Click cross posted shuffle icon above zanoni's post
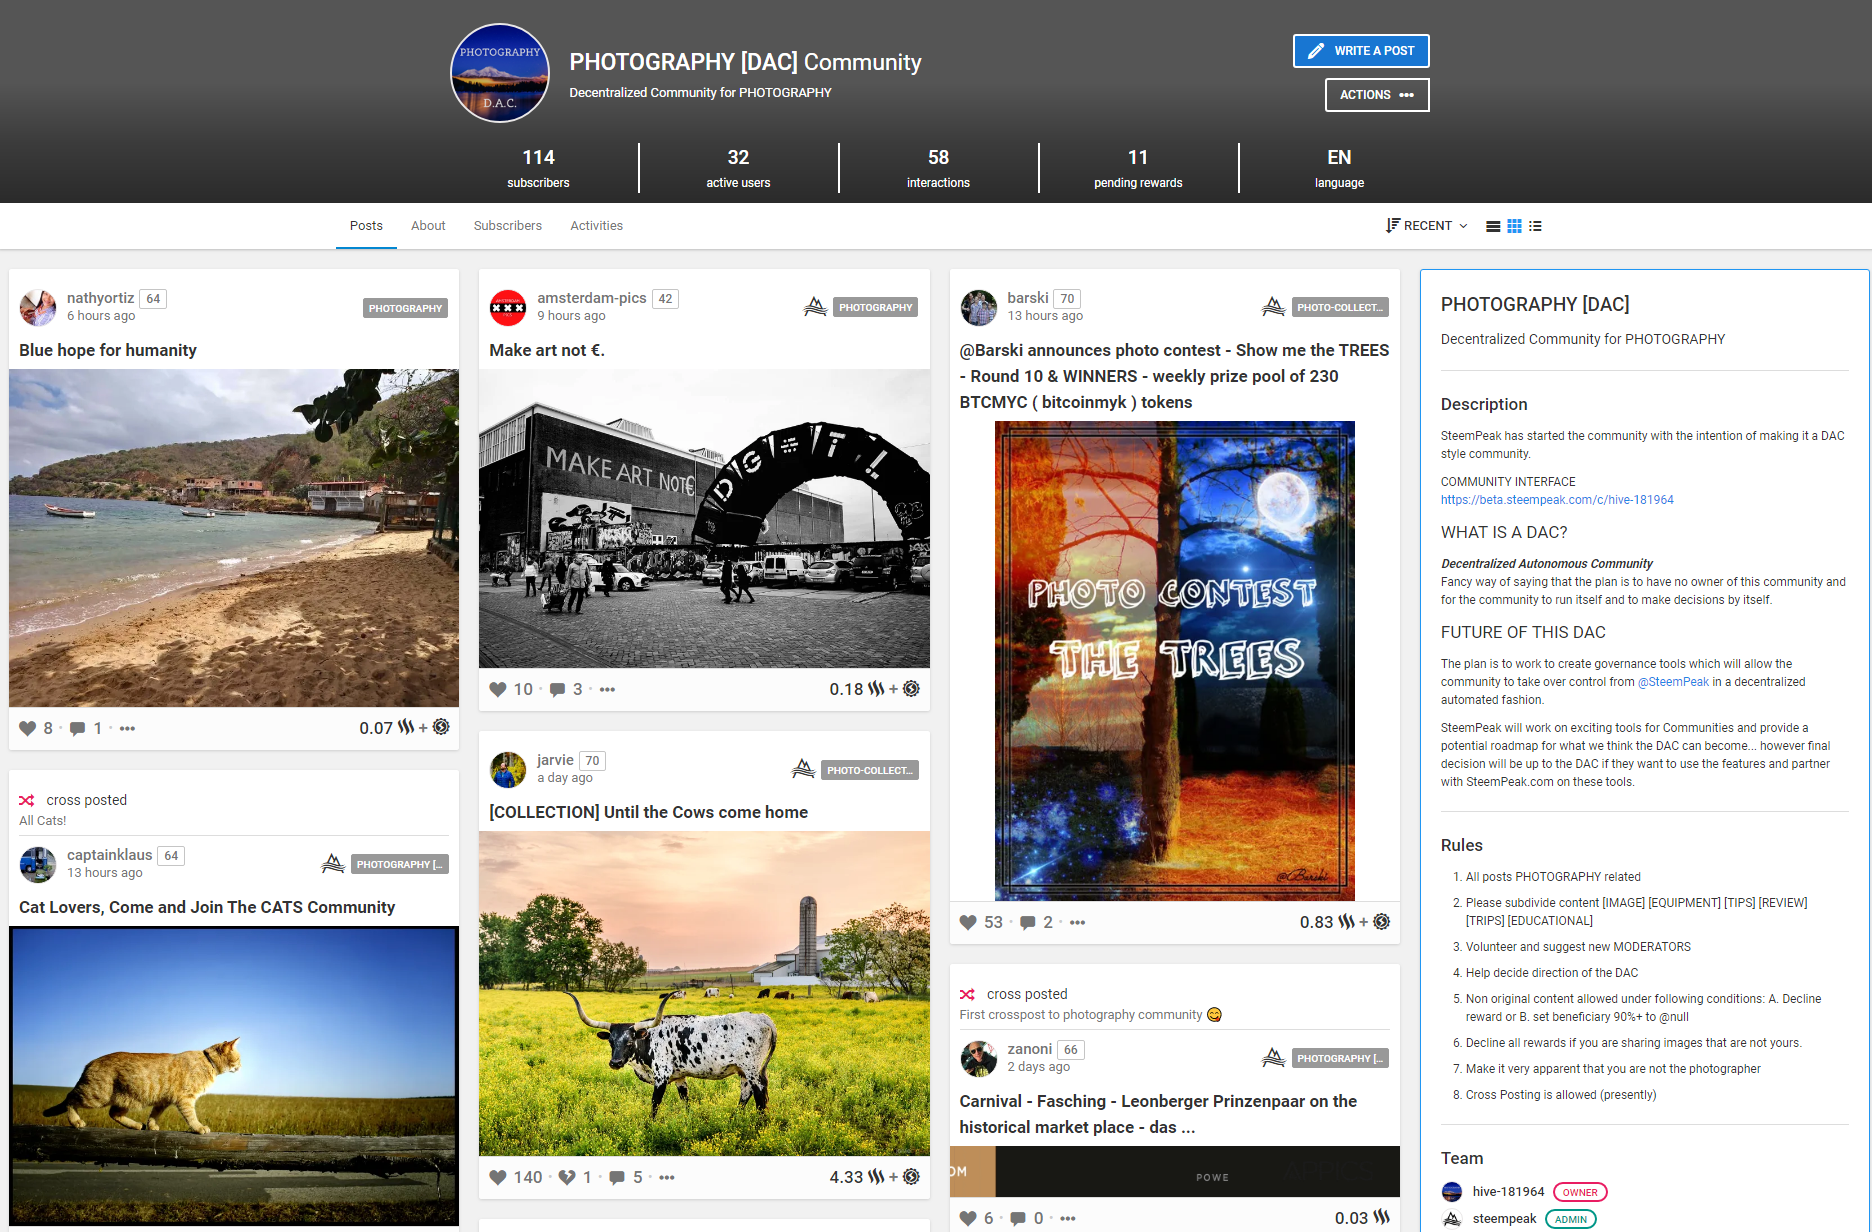Image resolution: width=1872 pixels, height=1232 pixels. (967, 994)
